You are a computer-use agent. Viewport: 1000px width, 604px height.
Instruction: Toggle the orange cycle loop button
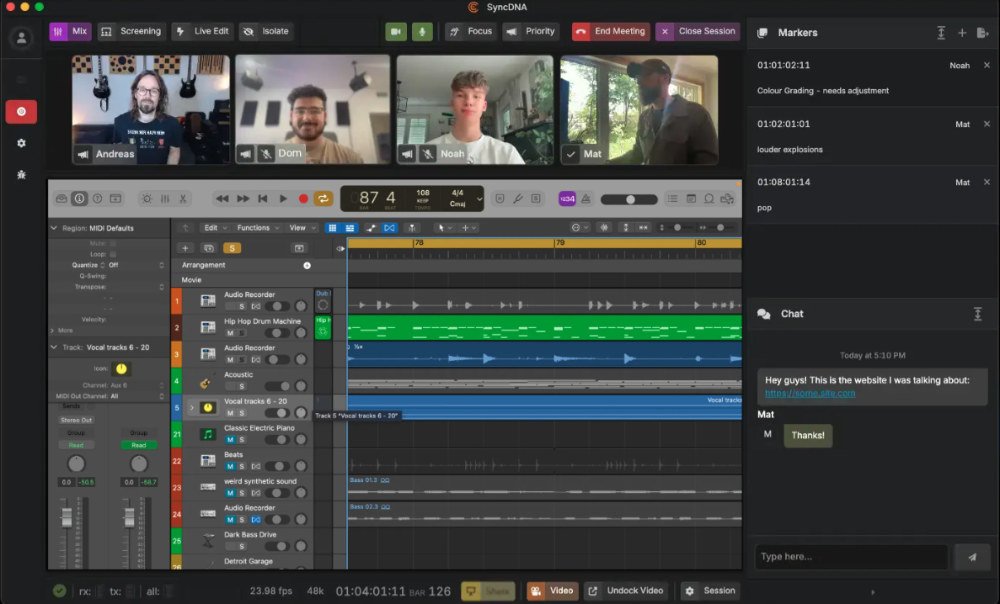[x=323, y=199]
